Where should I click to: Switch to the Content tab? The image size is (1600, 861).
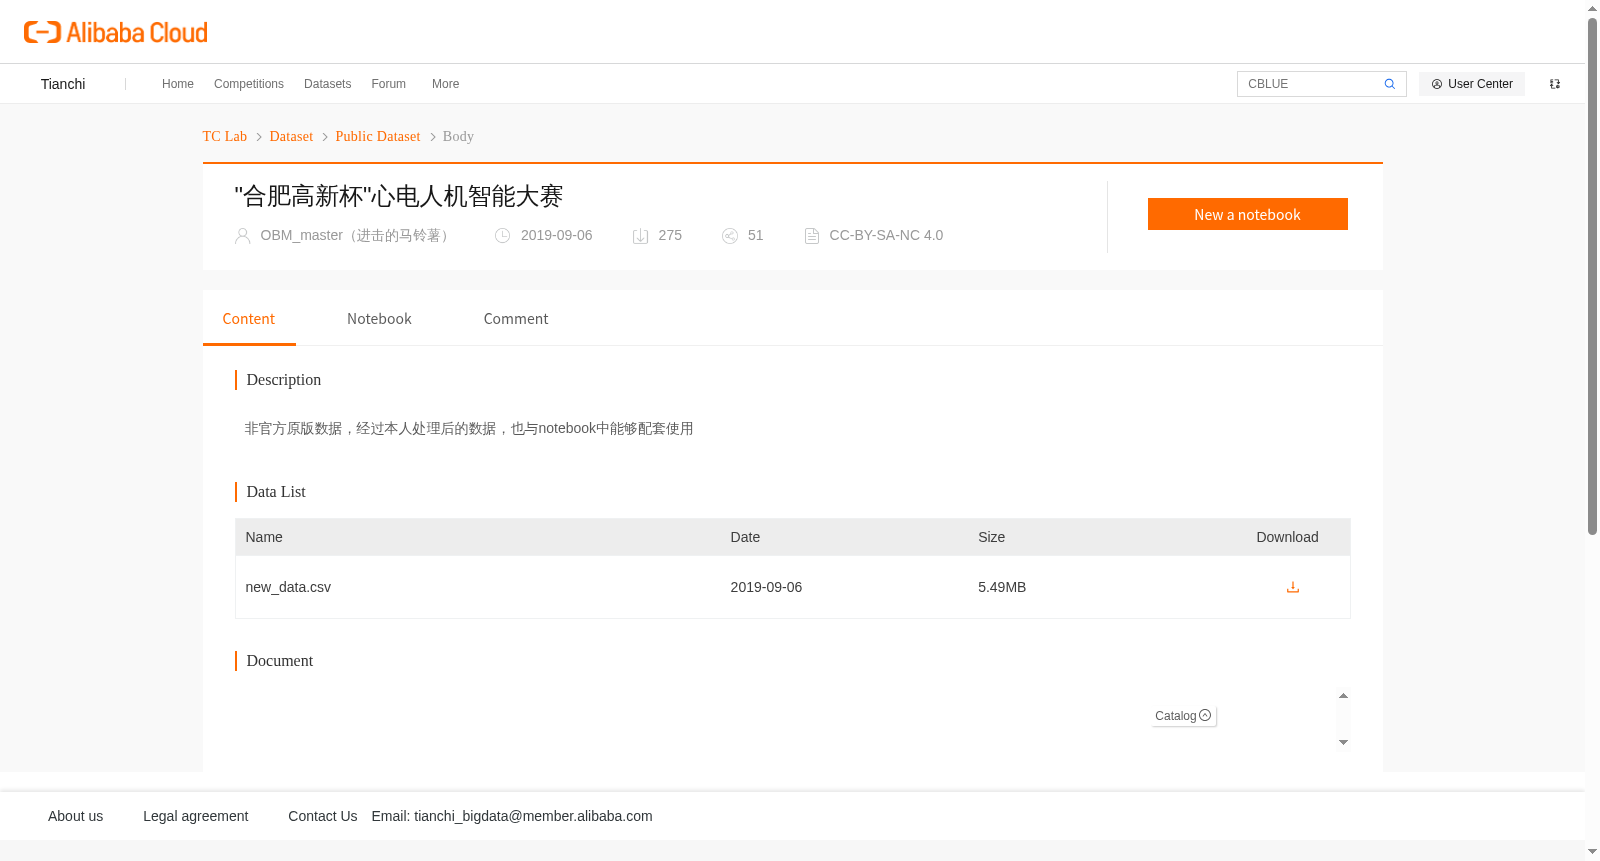pyautogui.click(x=249, y=319)
